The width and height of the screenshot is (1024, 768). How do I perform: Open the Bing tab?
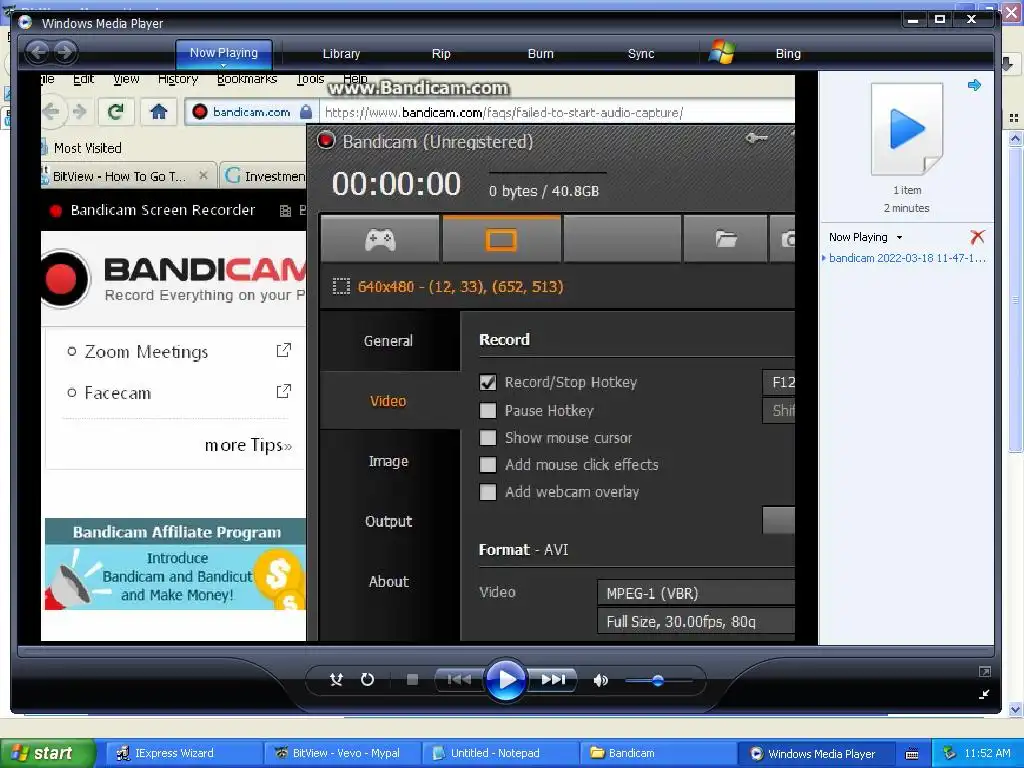788,54
